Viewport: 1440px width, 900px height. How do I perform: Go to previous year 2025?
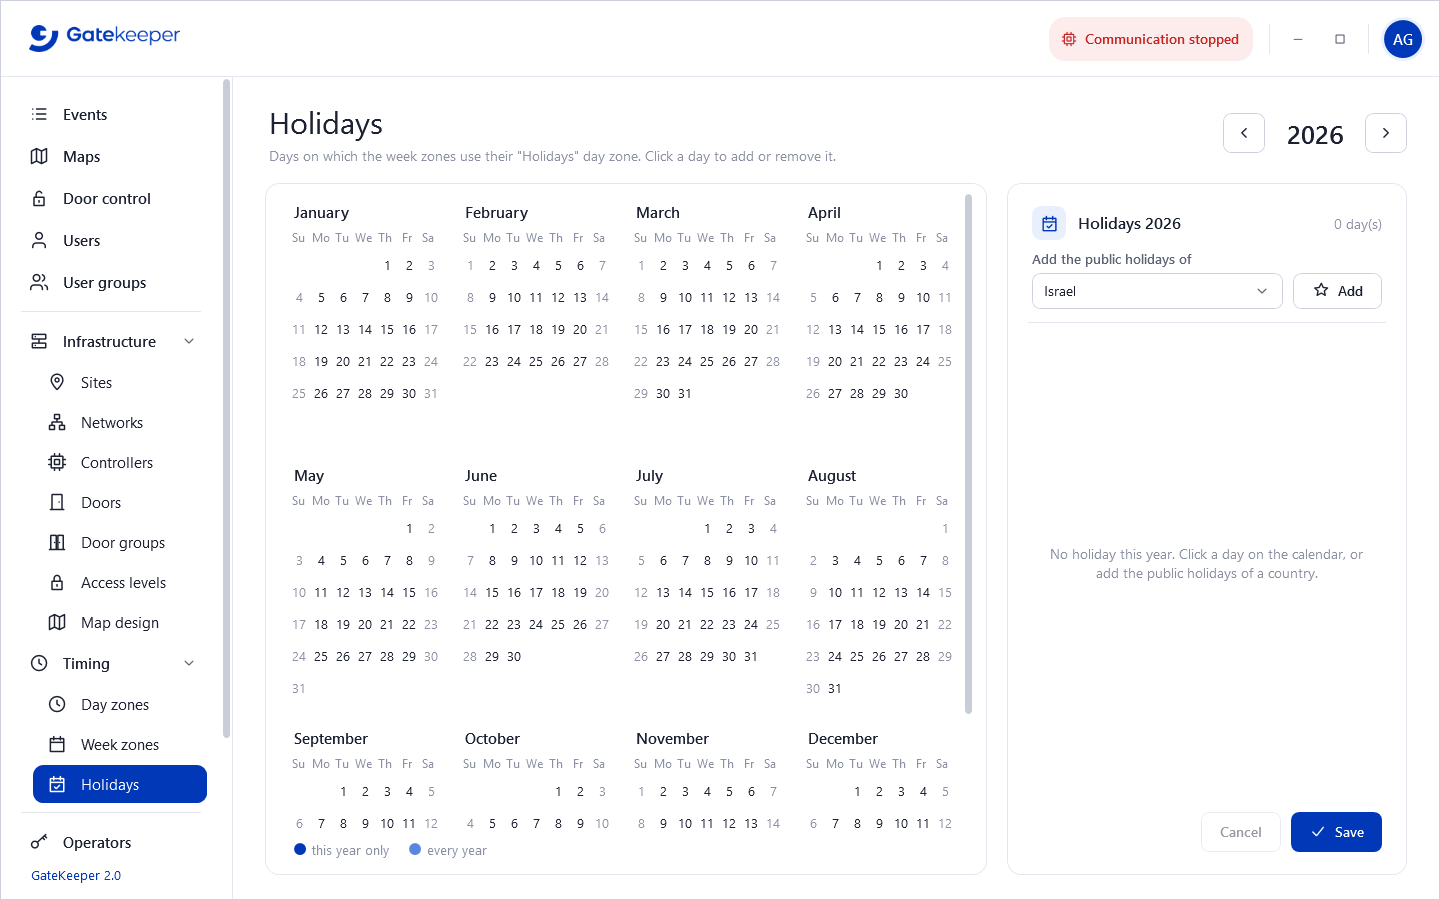[1244, 133]
